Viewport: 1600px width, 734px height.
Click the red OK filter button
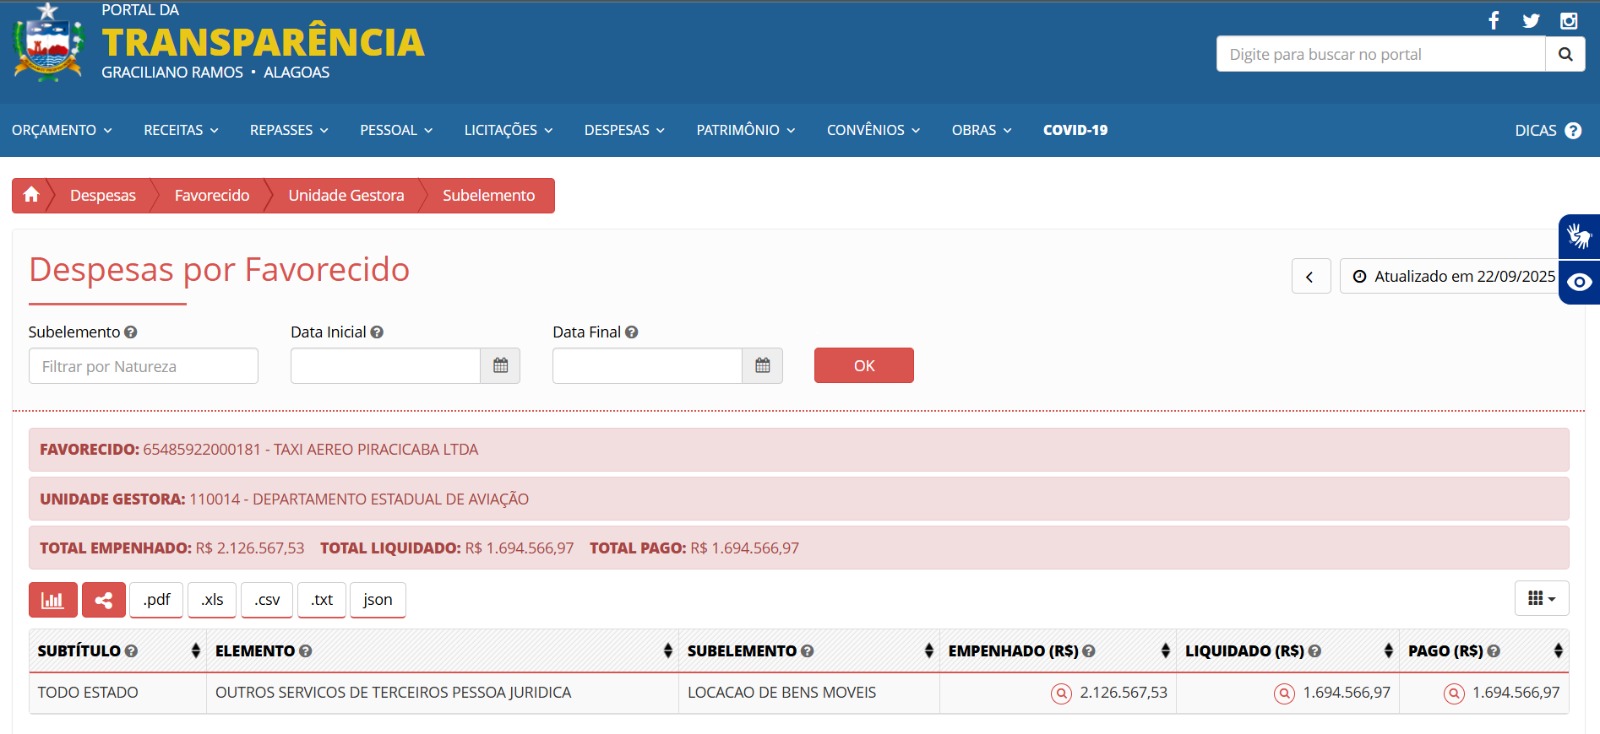click(x=864, y=366)
